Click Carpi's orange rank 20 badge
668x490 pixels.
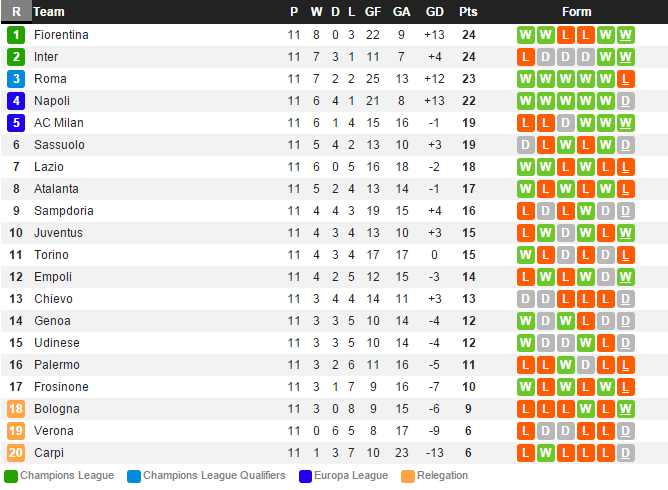tap(16, 453)
